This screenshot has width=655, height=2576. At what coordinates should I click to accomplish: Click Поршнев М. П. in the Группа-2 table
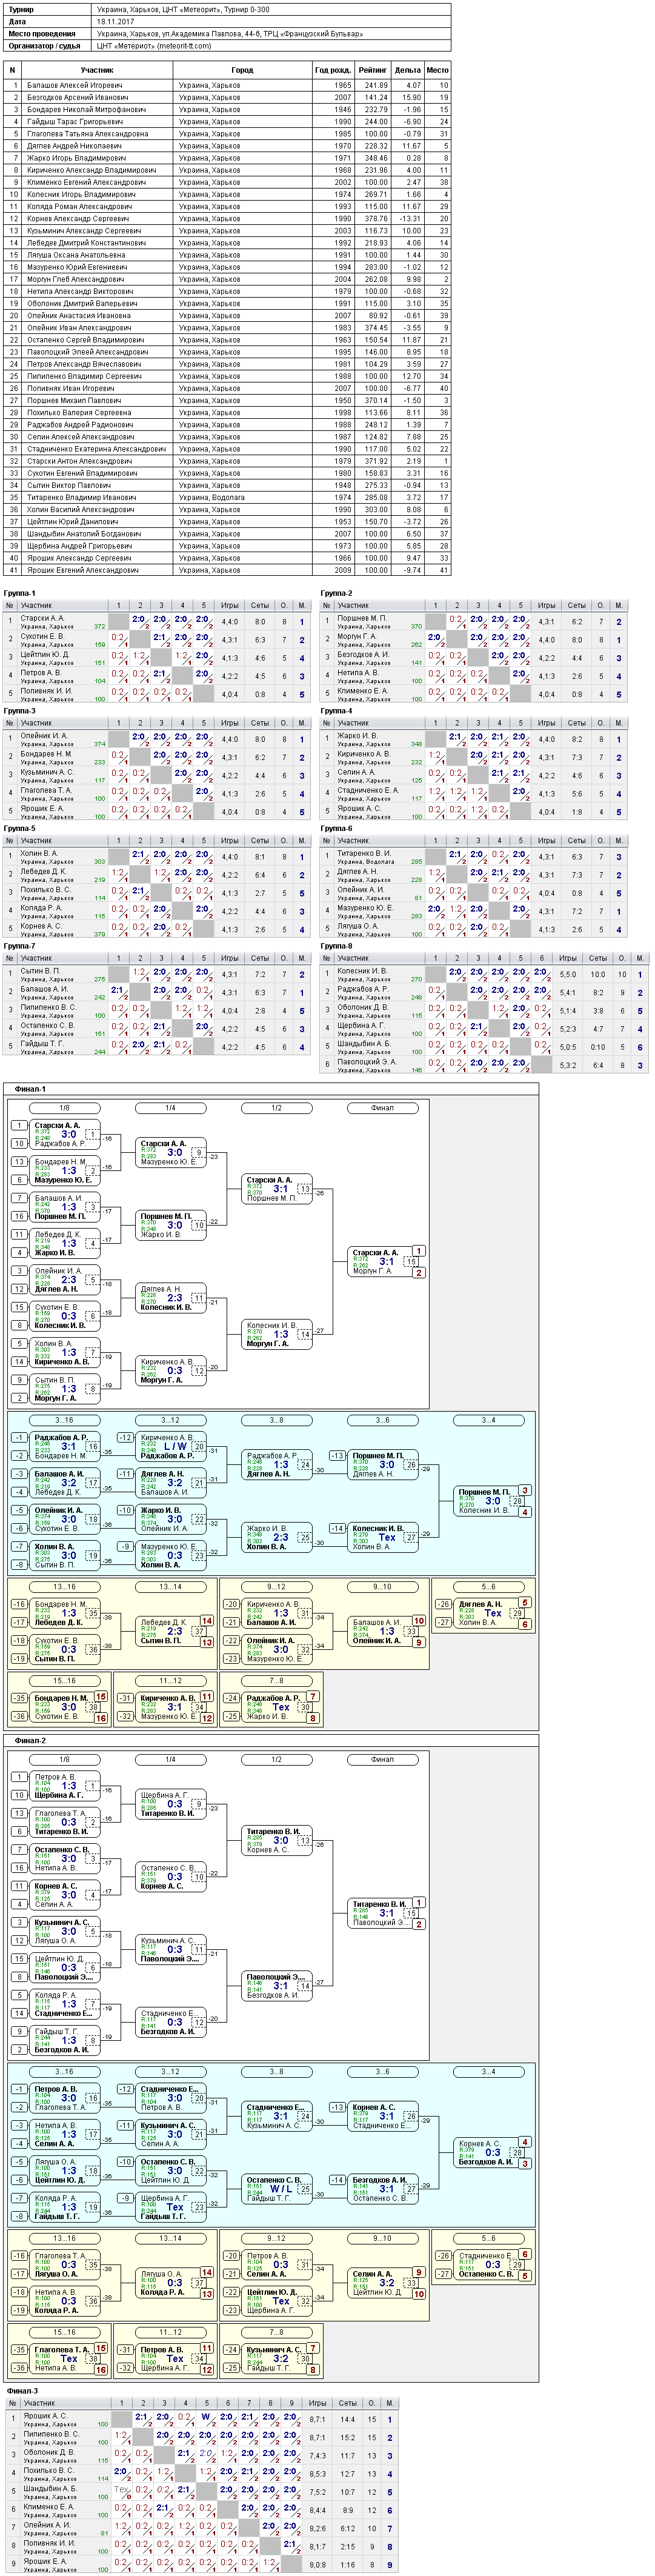click(x=361, y=618)
